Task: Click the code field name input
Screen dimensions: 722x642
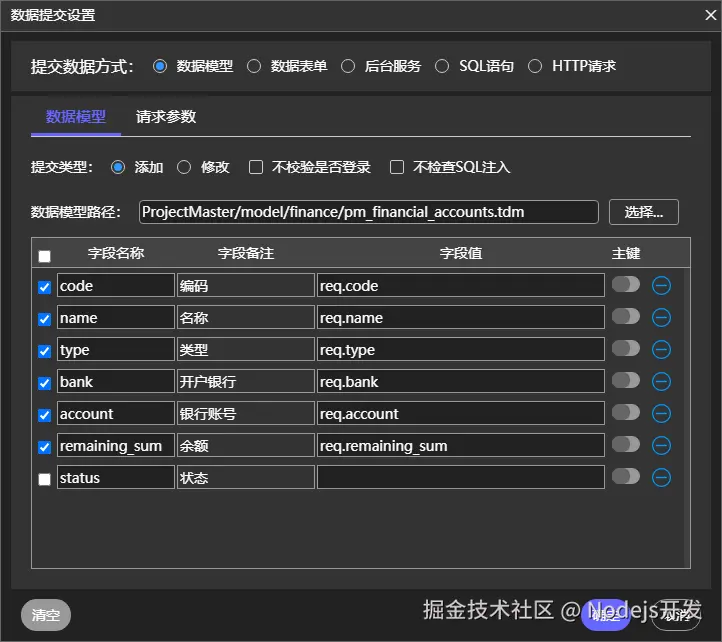Action: (116, 286)
